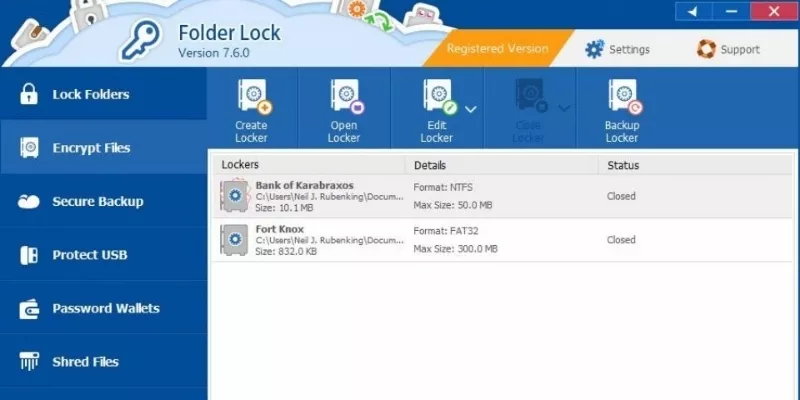Click Closed status of Fort Knox
800x400 pixels.
[x=621, y=239]
